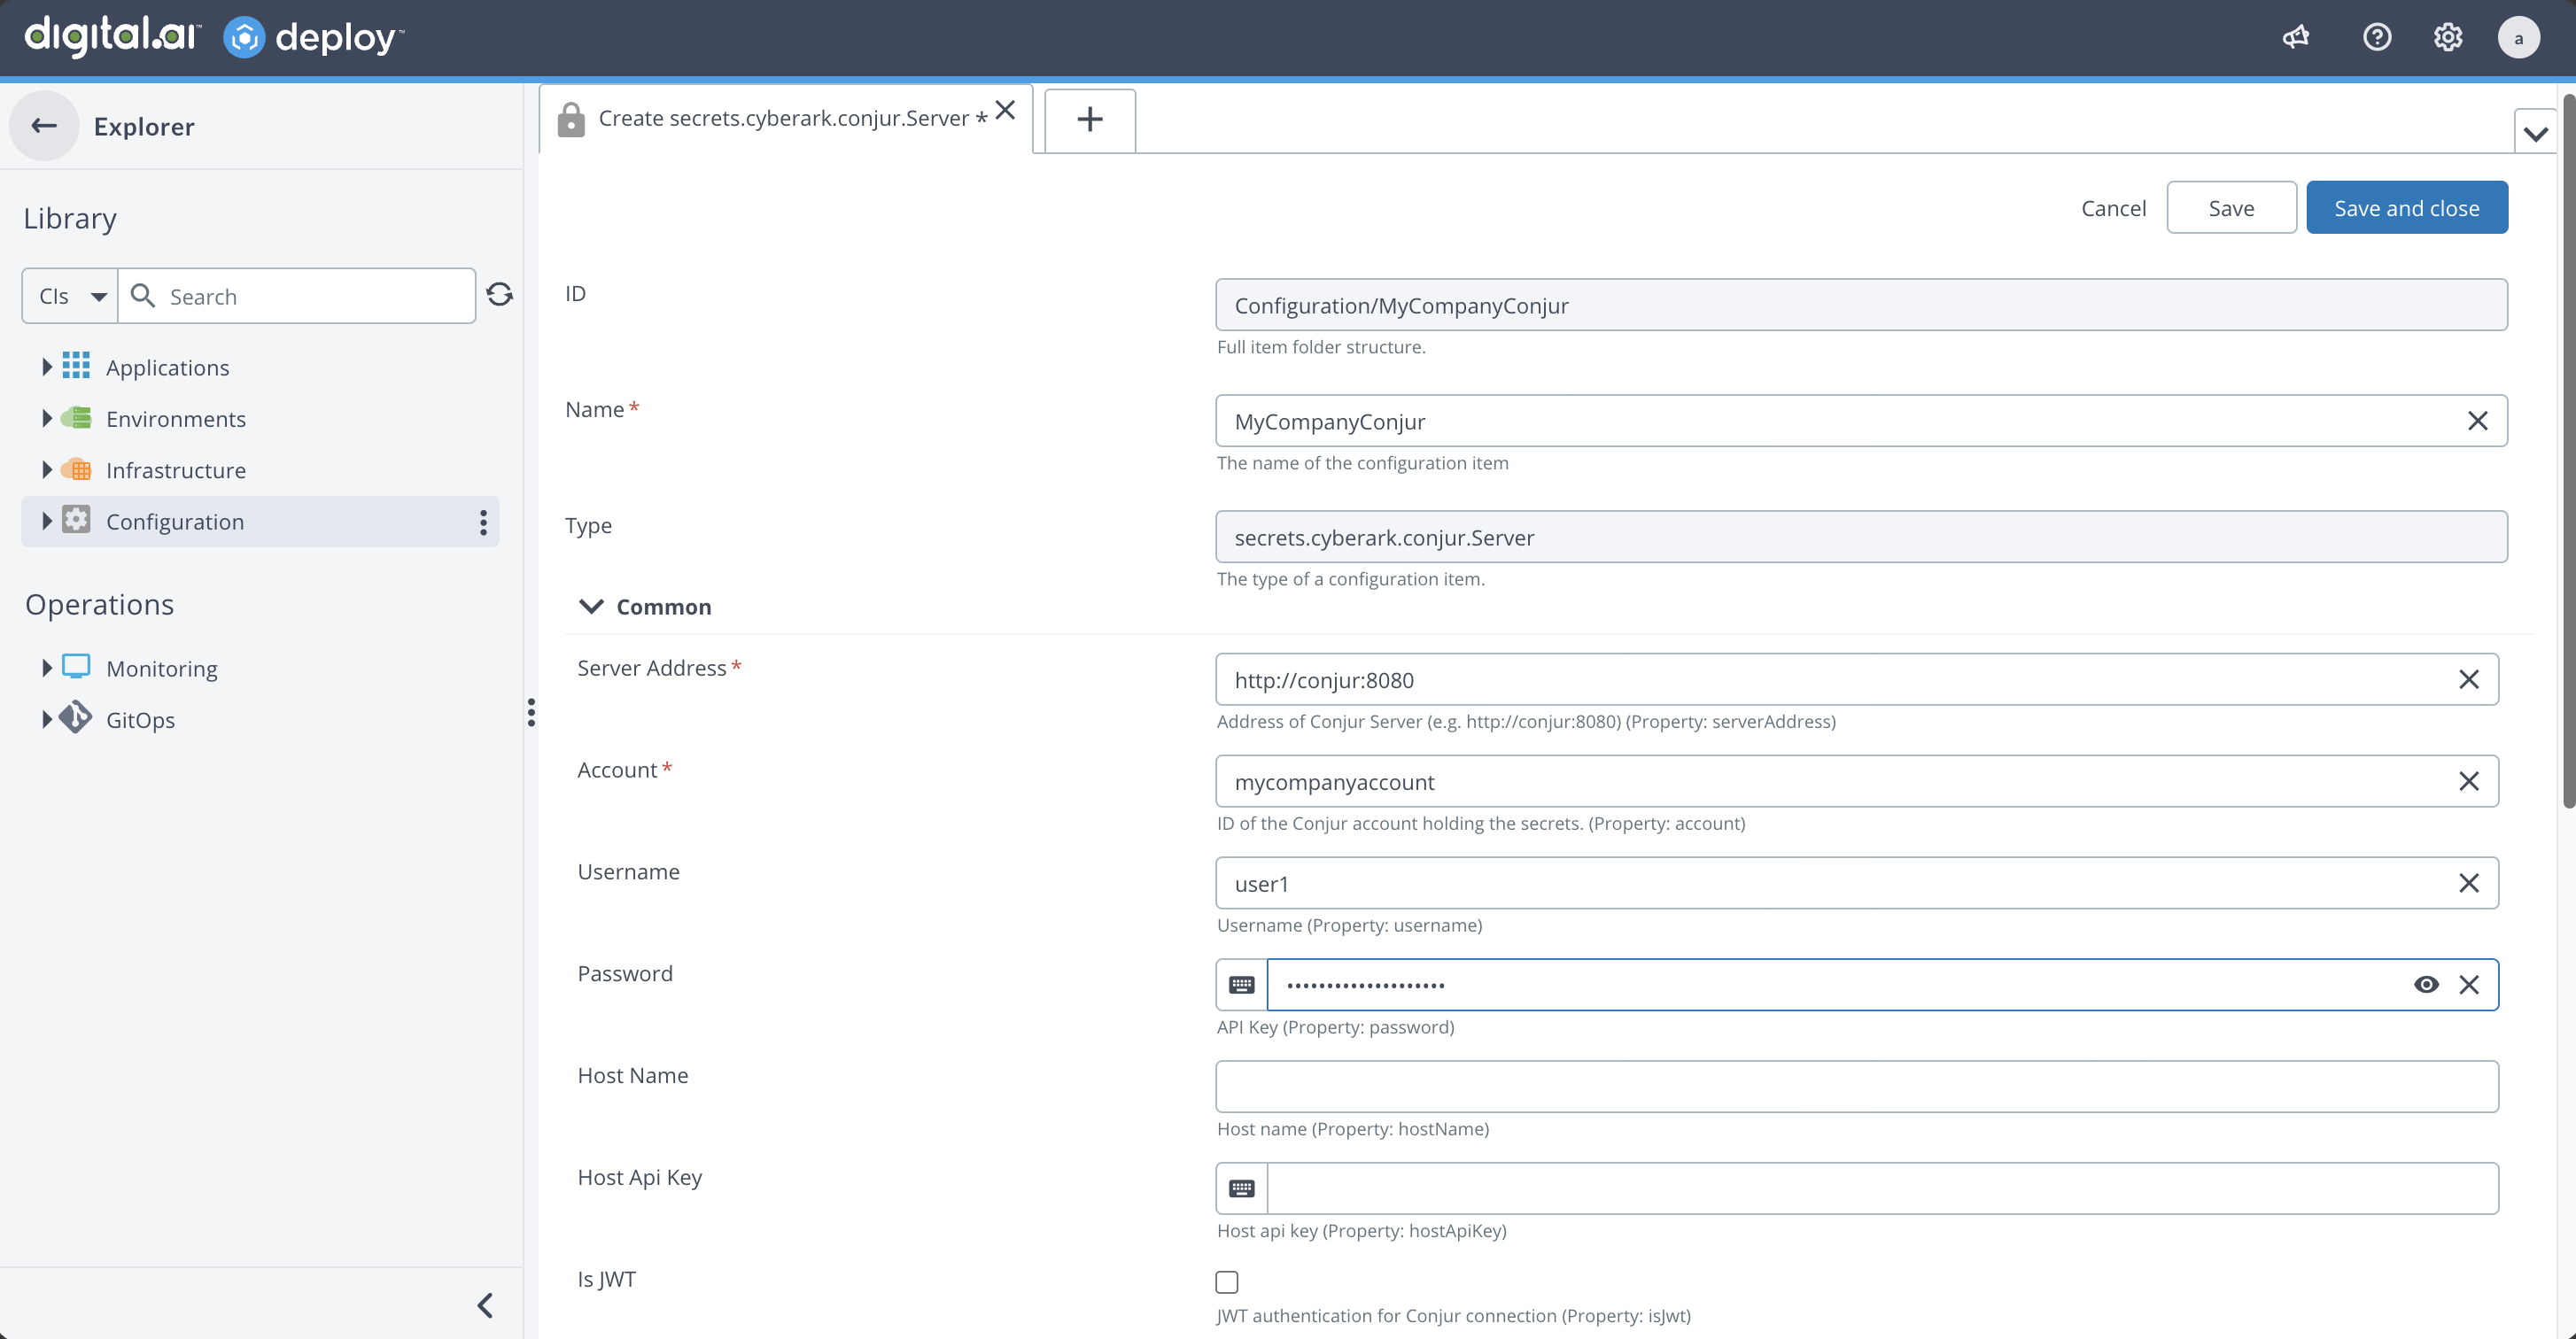Screen dimensions: 2576x1339
Task: Enable the Is JWT checkbox
Action: coord(1227,1282)
